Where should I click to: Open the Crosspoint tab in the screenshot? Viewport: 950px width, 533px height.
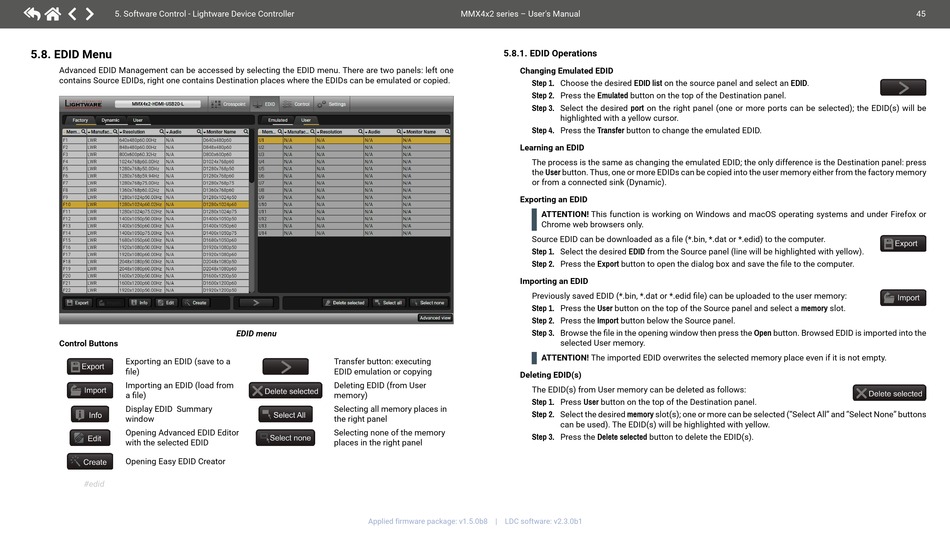(x=231, y=104)
